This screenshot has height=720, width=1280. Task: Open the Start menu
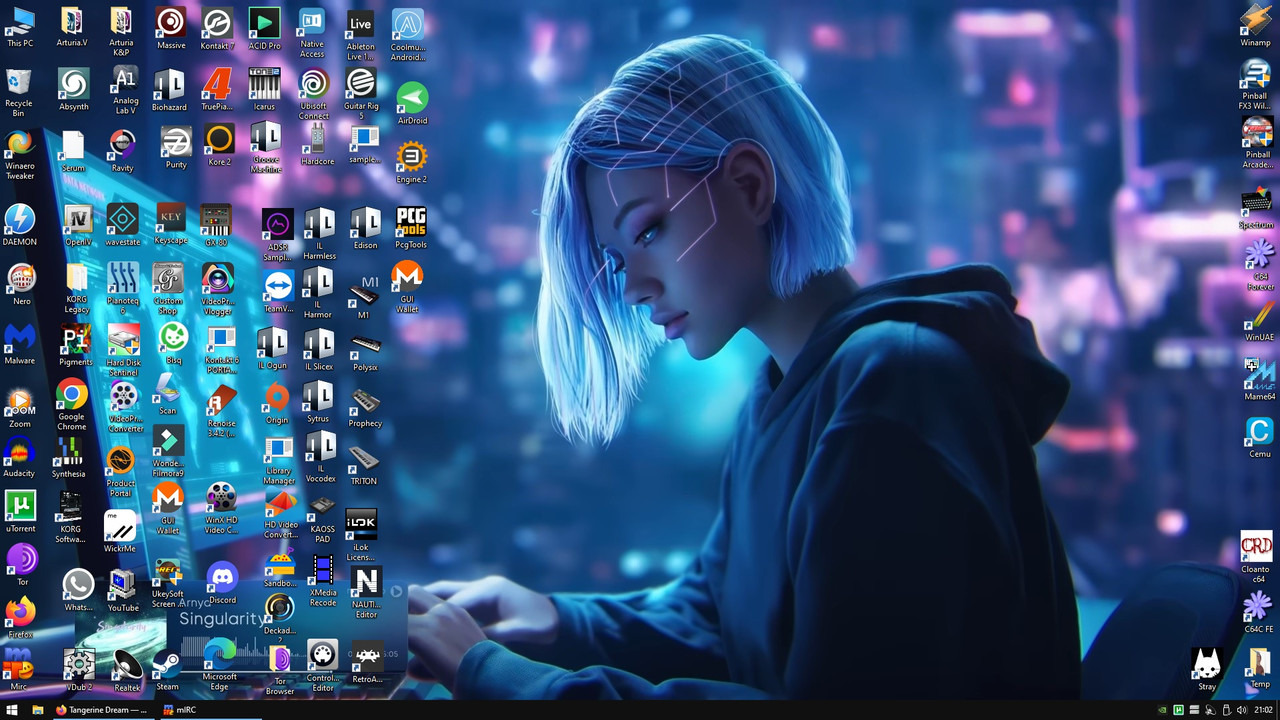point(12,710)
